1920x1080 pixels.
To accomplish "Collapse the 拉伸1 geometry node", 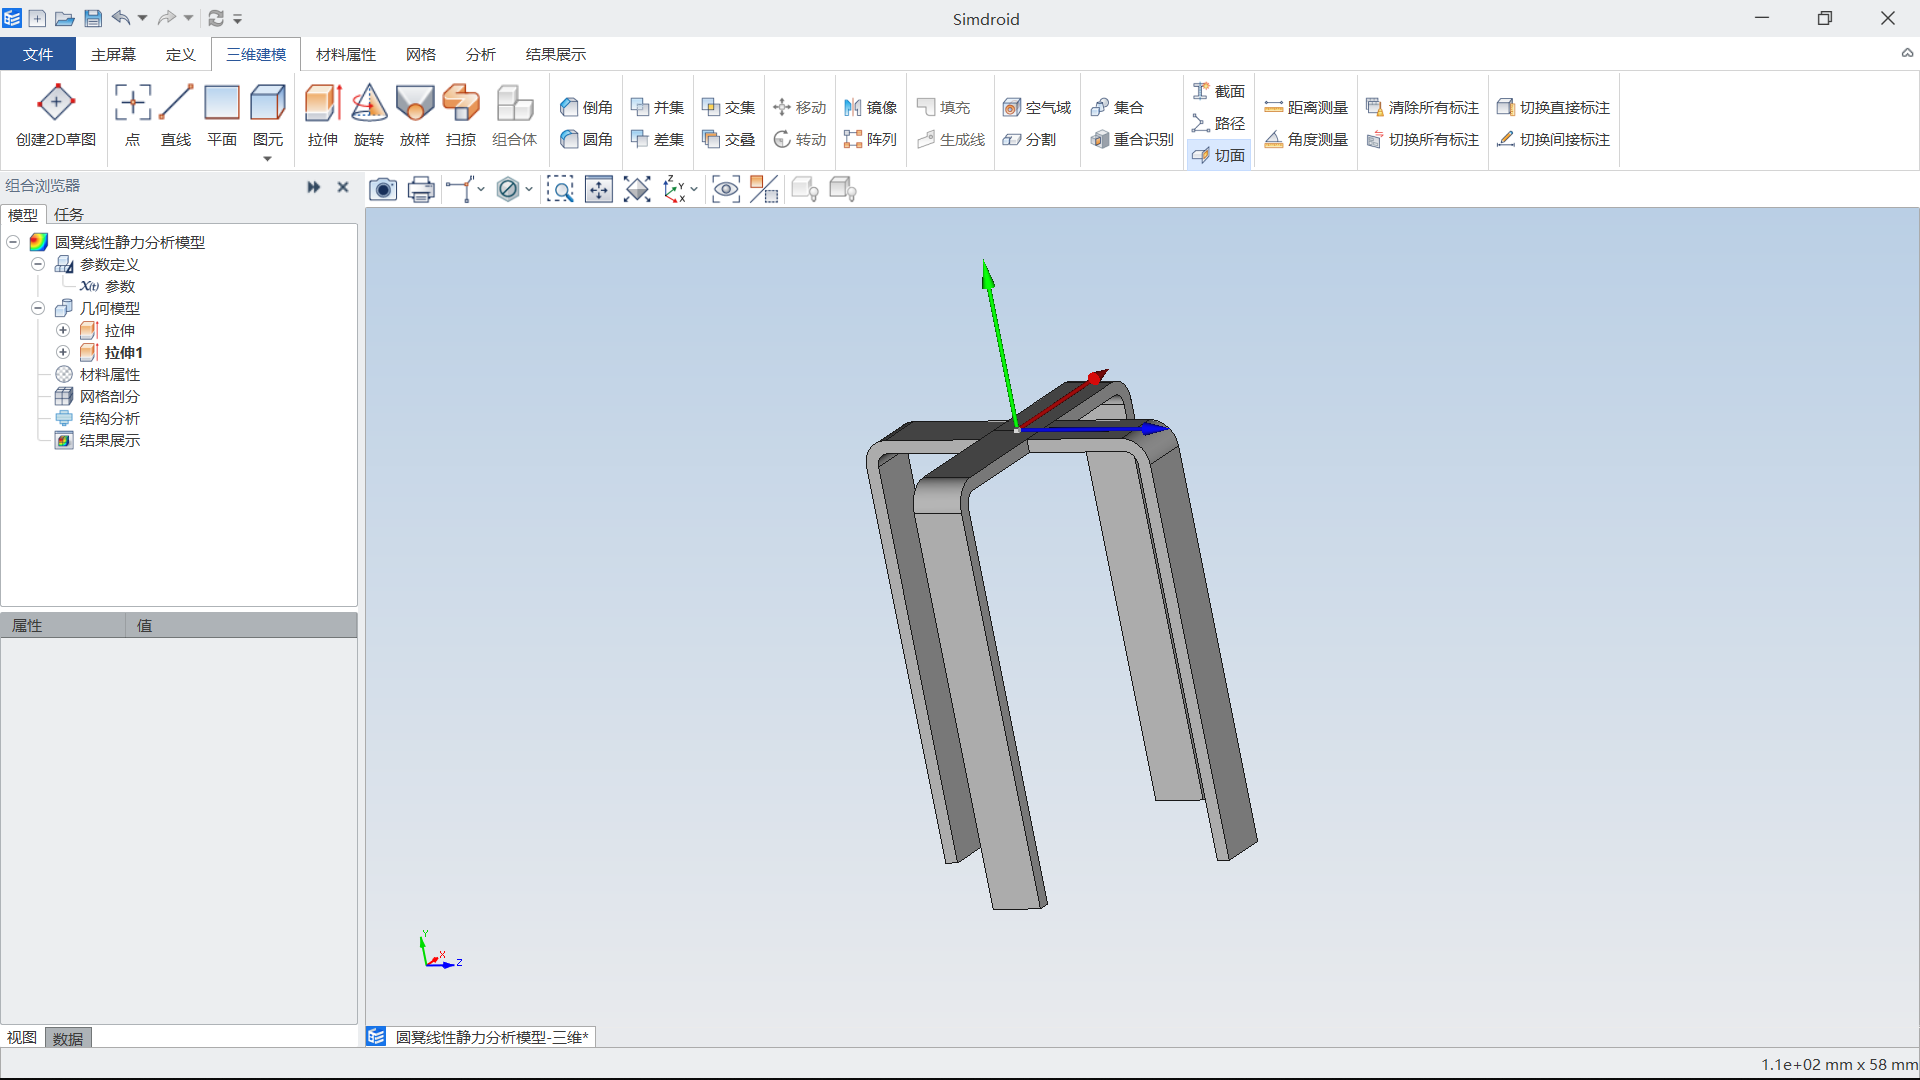I will [62, 352].
